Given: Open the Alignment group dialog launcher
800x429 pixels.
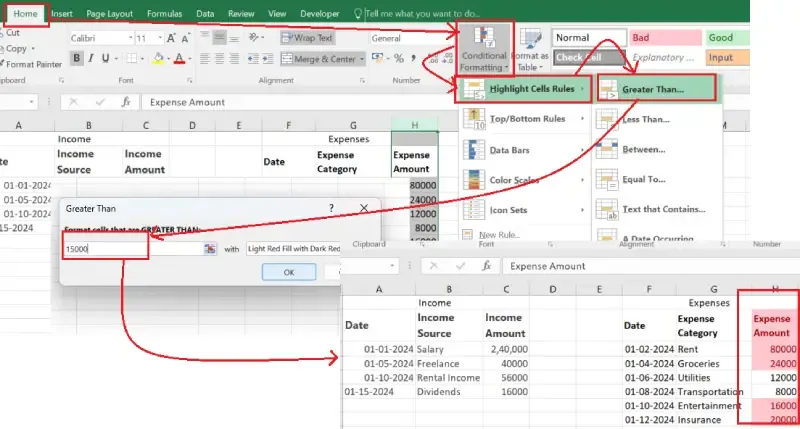Looking at the screenshot, I should point(362,81).
